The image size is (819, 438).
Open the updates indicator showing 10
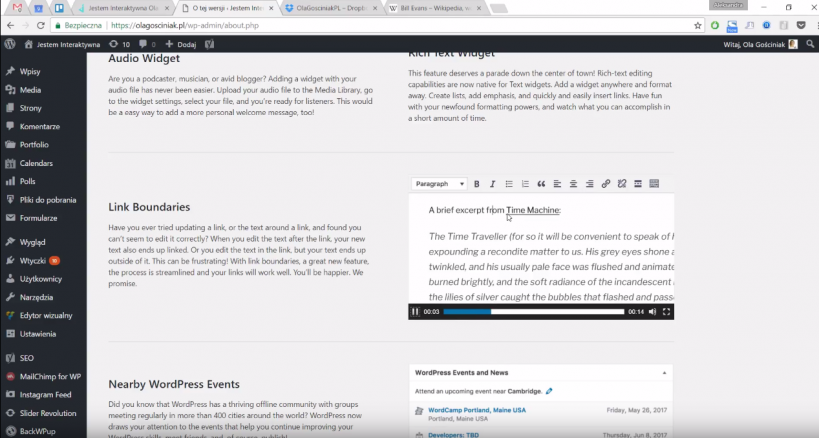119,44
